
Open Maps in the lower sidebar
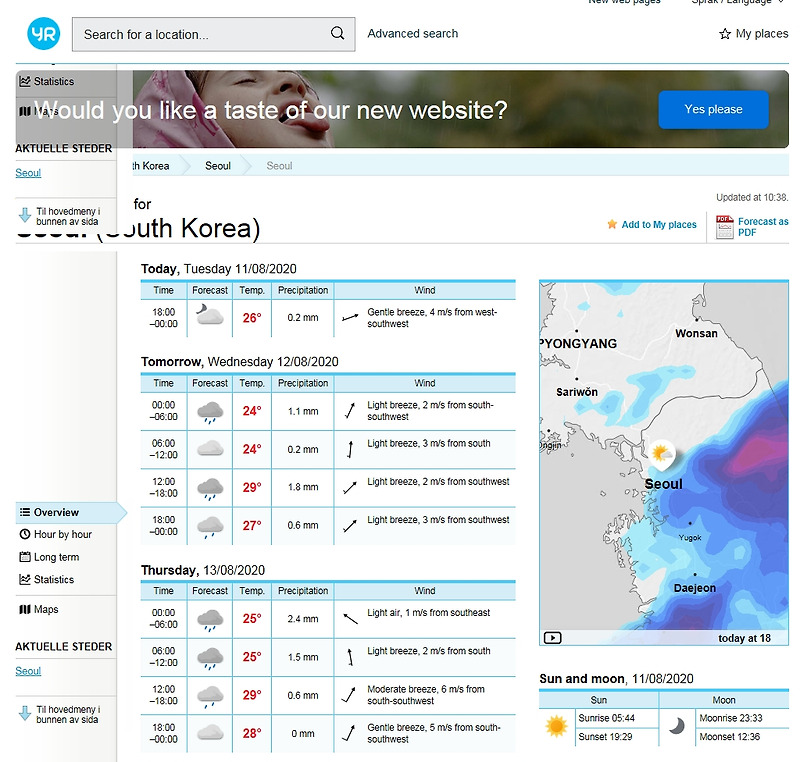point(39,609)
